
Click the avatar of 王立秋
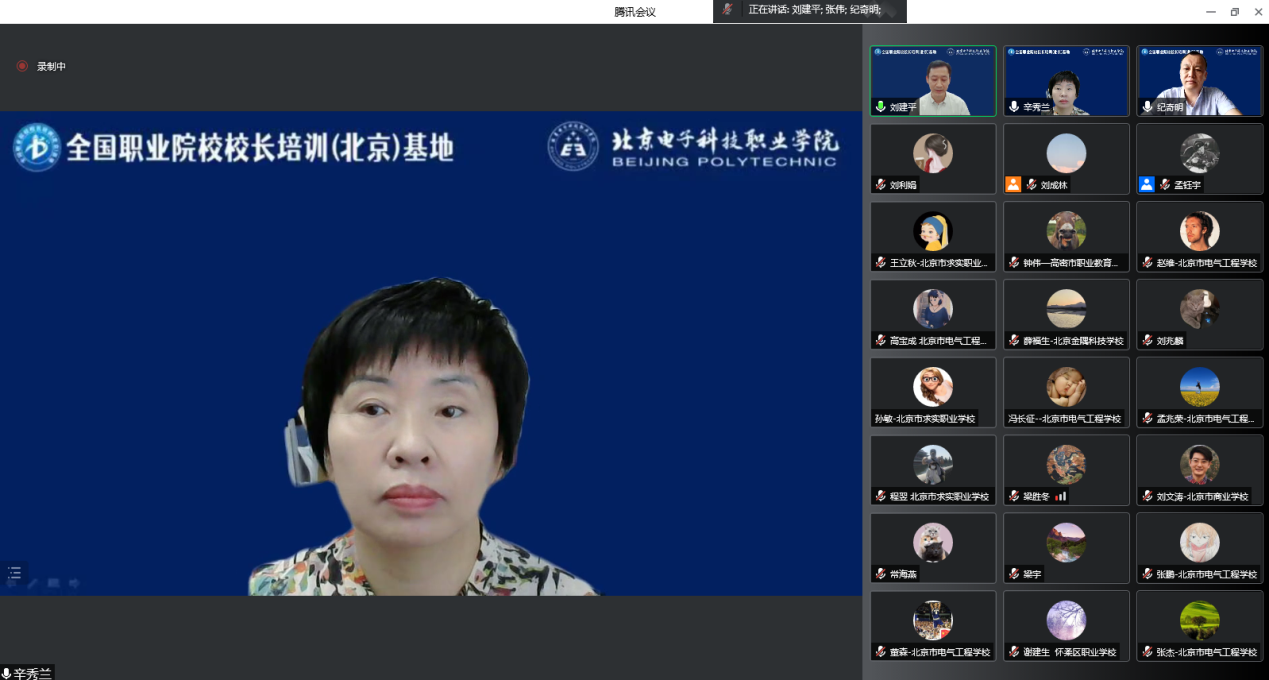[x=933, y=231]
